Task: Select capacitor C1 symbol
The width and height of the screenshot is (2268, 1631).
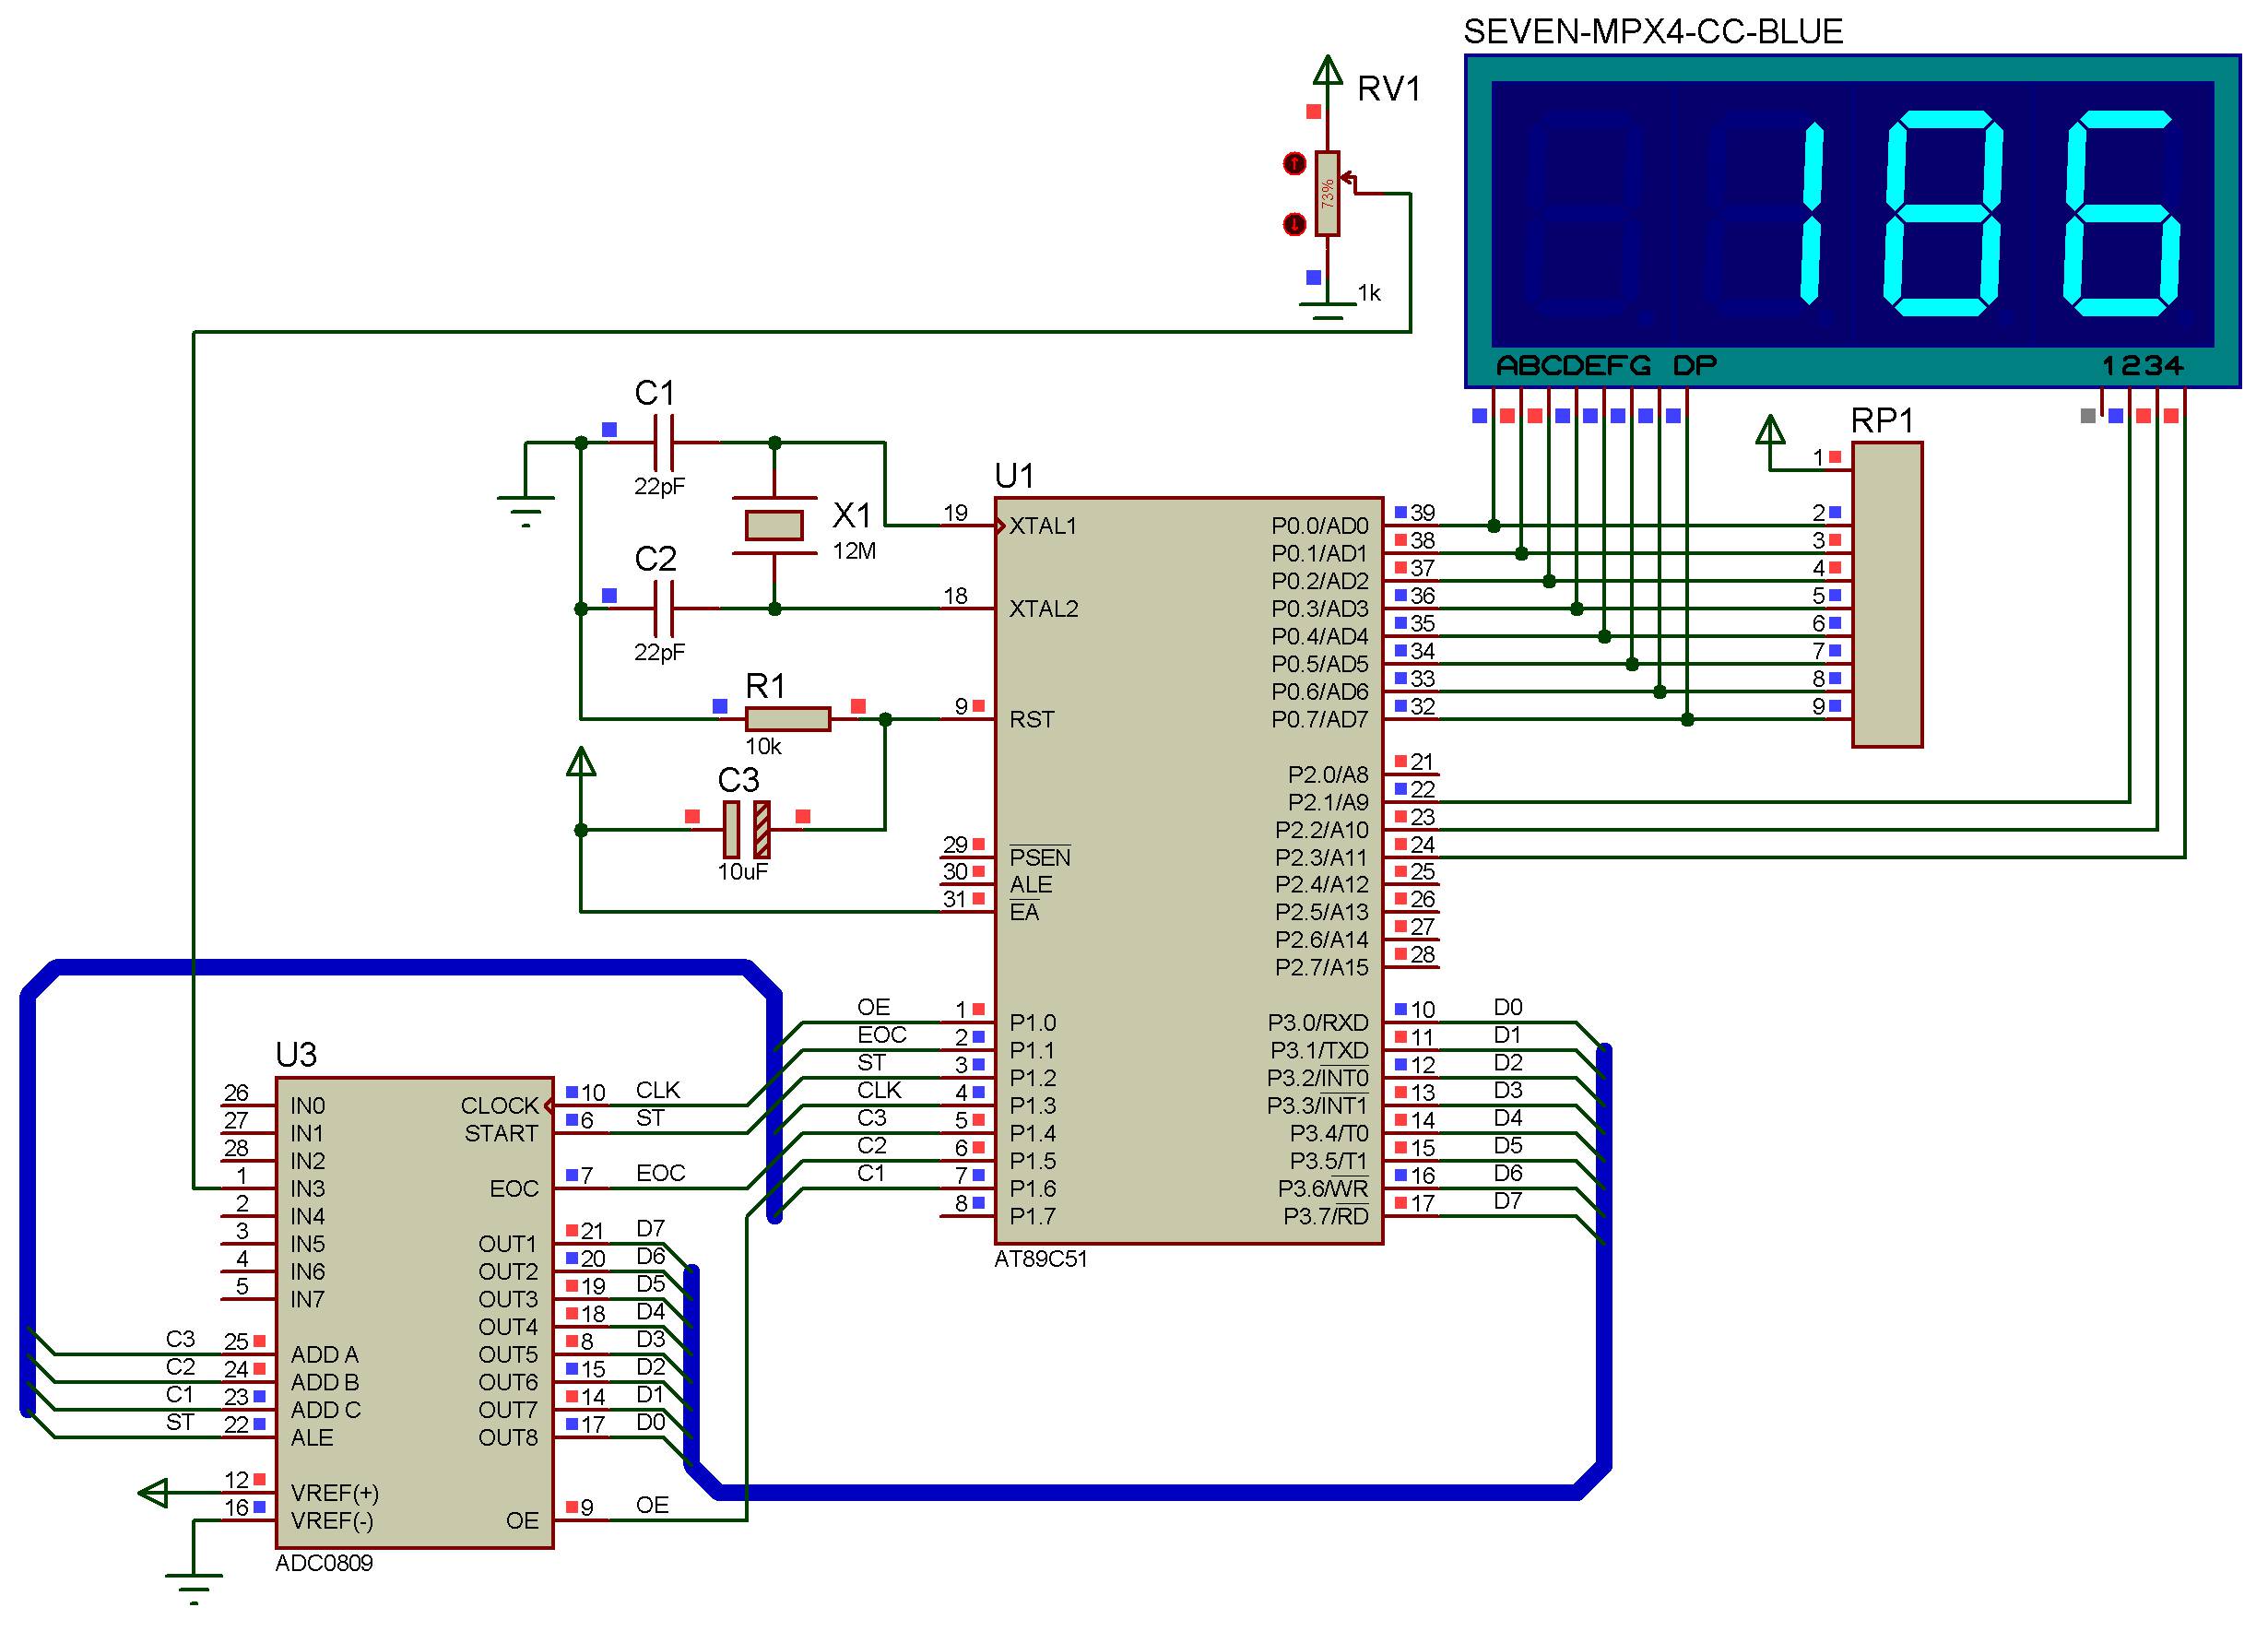Action: 664,442
